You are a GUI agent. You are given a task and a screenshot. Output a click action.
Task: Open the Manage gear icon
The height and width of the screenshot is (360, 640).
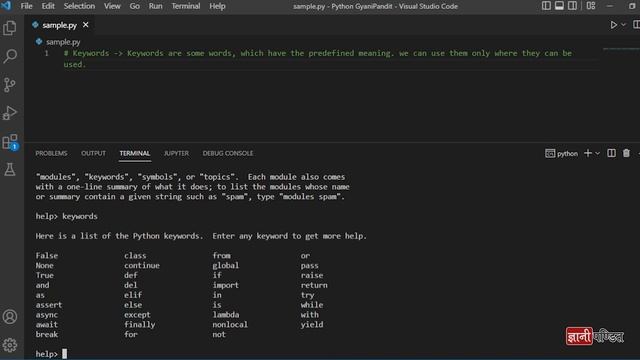click(10, 345)
